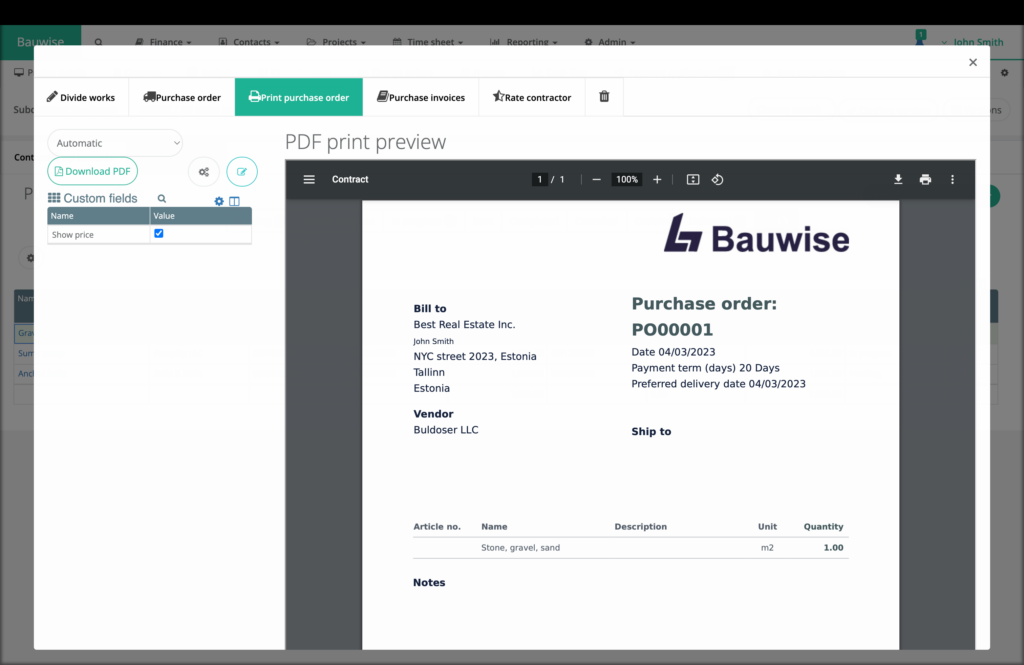Open the Projects menu
1024x665 pixels.
[x=336, y=41]
